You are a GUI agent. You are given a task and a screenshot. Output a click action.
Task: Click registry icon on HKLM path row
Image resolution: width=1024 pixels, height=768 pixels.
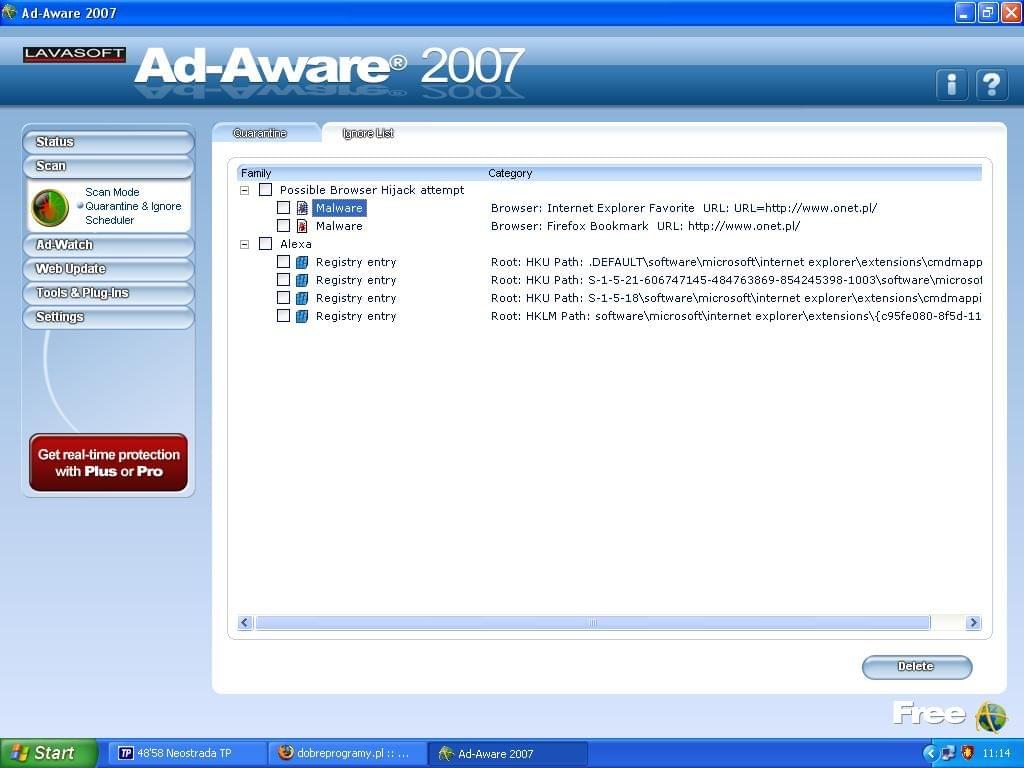302,316
